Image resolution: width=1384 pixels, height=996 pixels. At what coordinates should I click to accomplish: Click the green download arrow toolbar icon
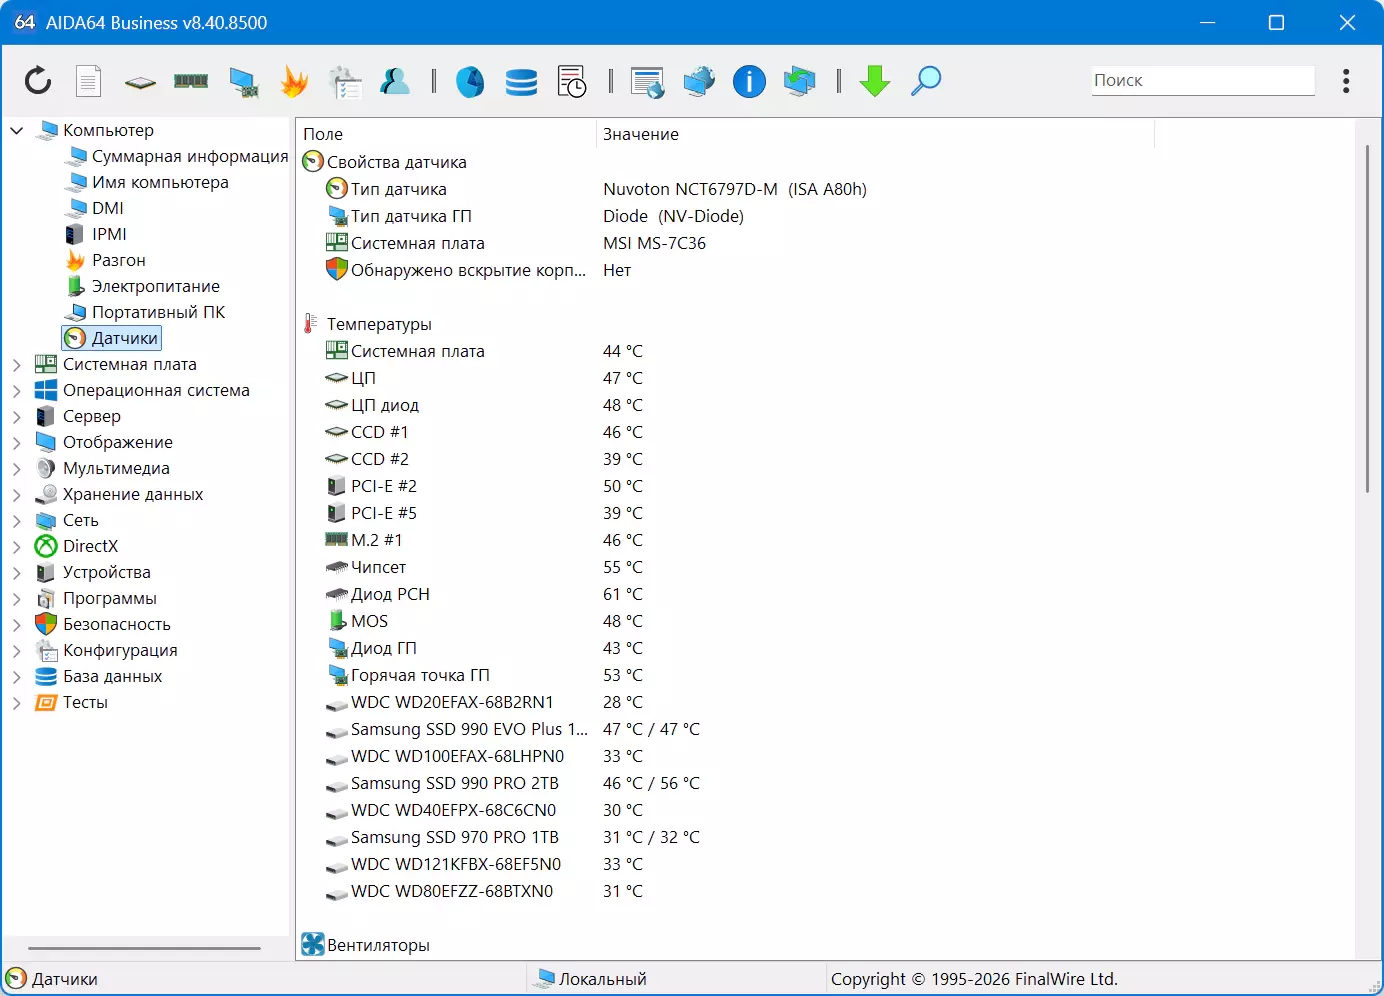(875, 81)
